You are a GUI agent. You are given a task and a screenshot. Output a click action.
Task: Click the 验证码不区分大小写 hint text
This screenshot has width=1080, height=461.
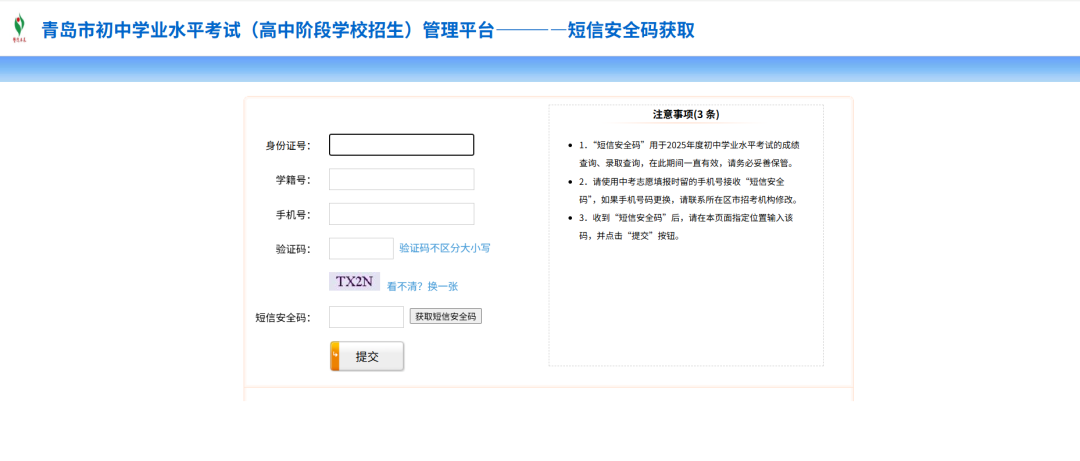[445, 248]
